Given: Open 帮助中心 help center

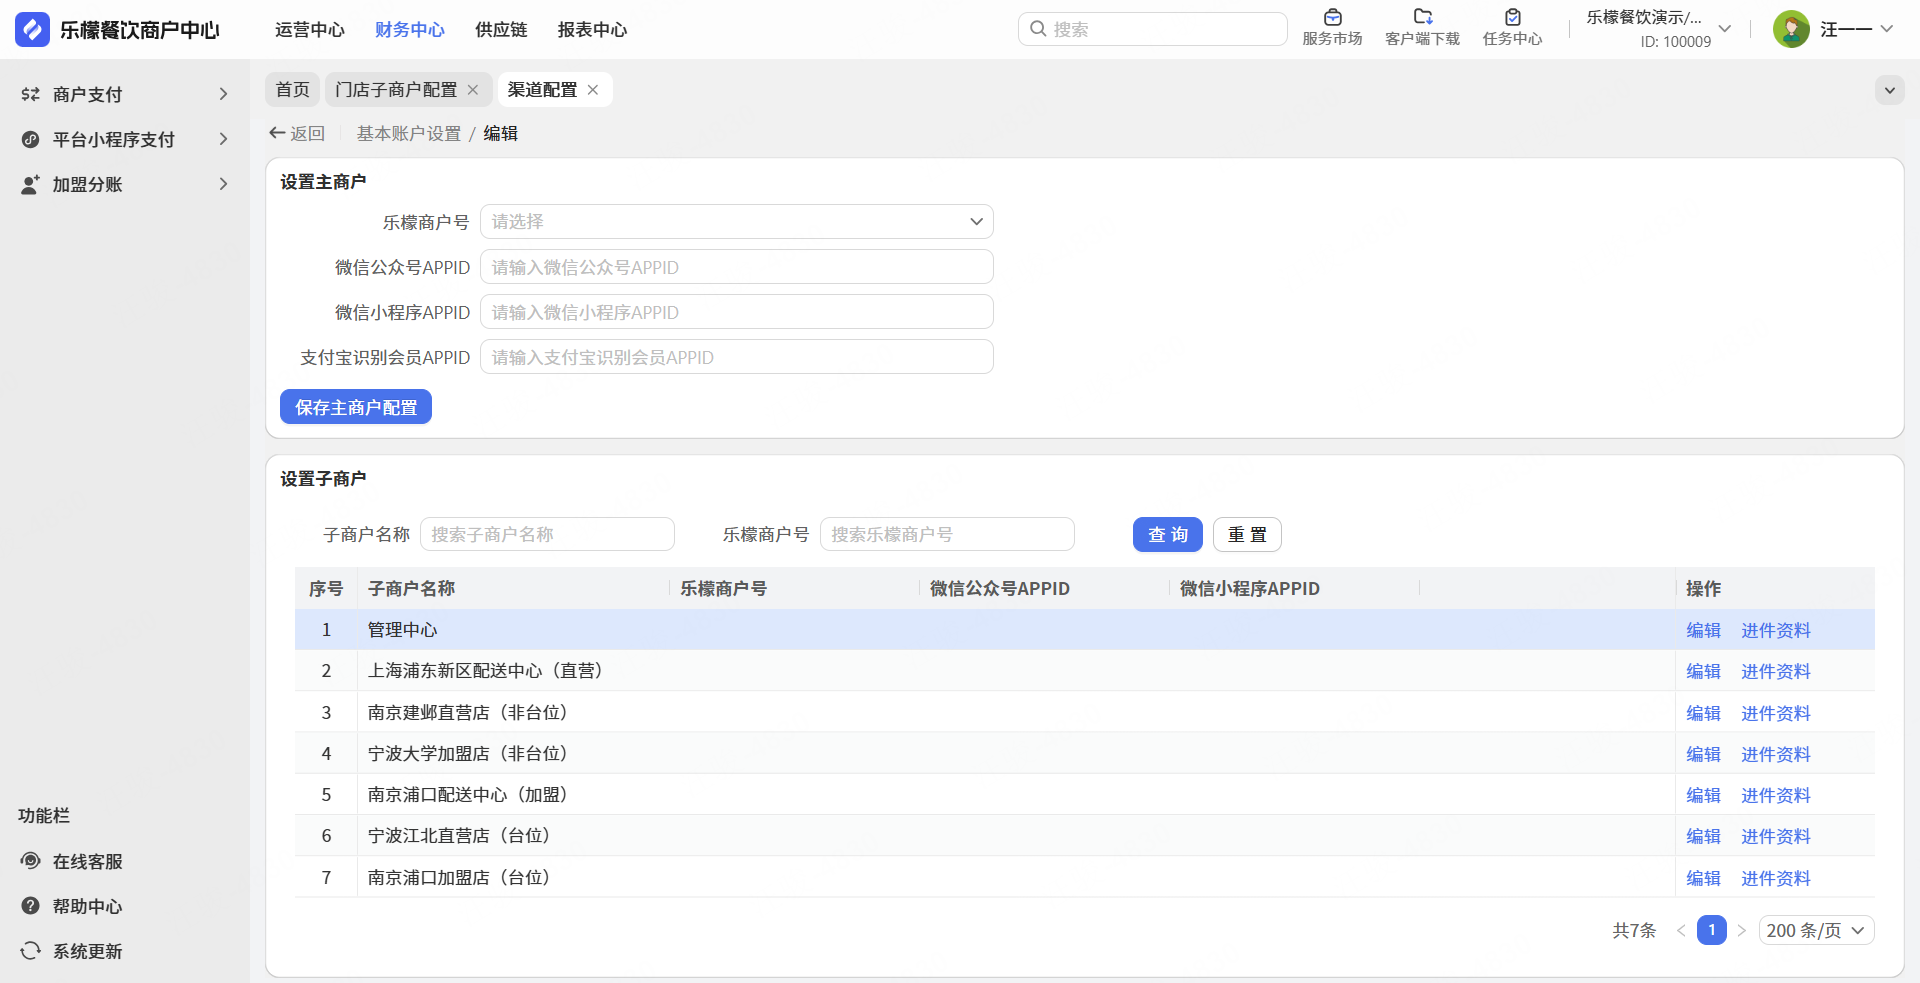Looking at the screenshot, I should (87, 906).
